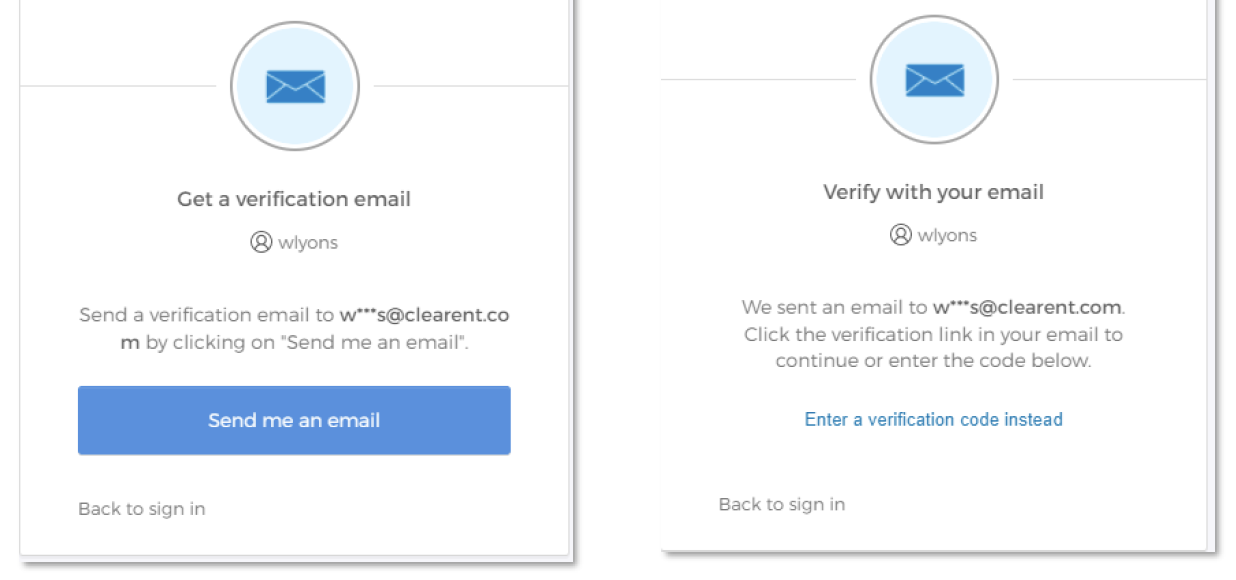The width and height of the screenshot is (1236, 580).
Task: Click the circular border around the left envelope
Action: [x=295, y=24]
